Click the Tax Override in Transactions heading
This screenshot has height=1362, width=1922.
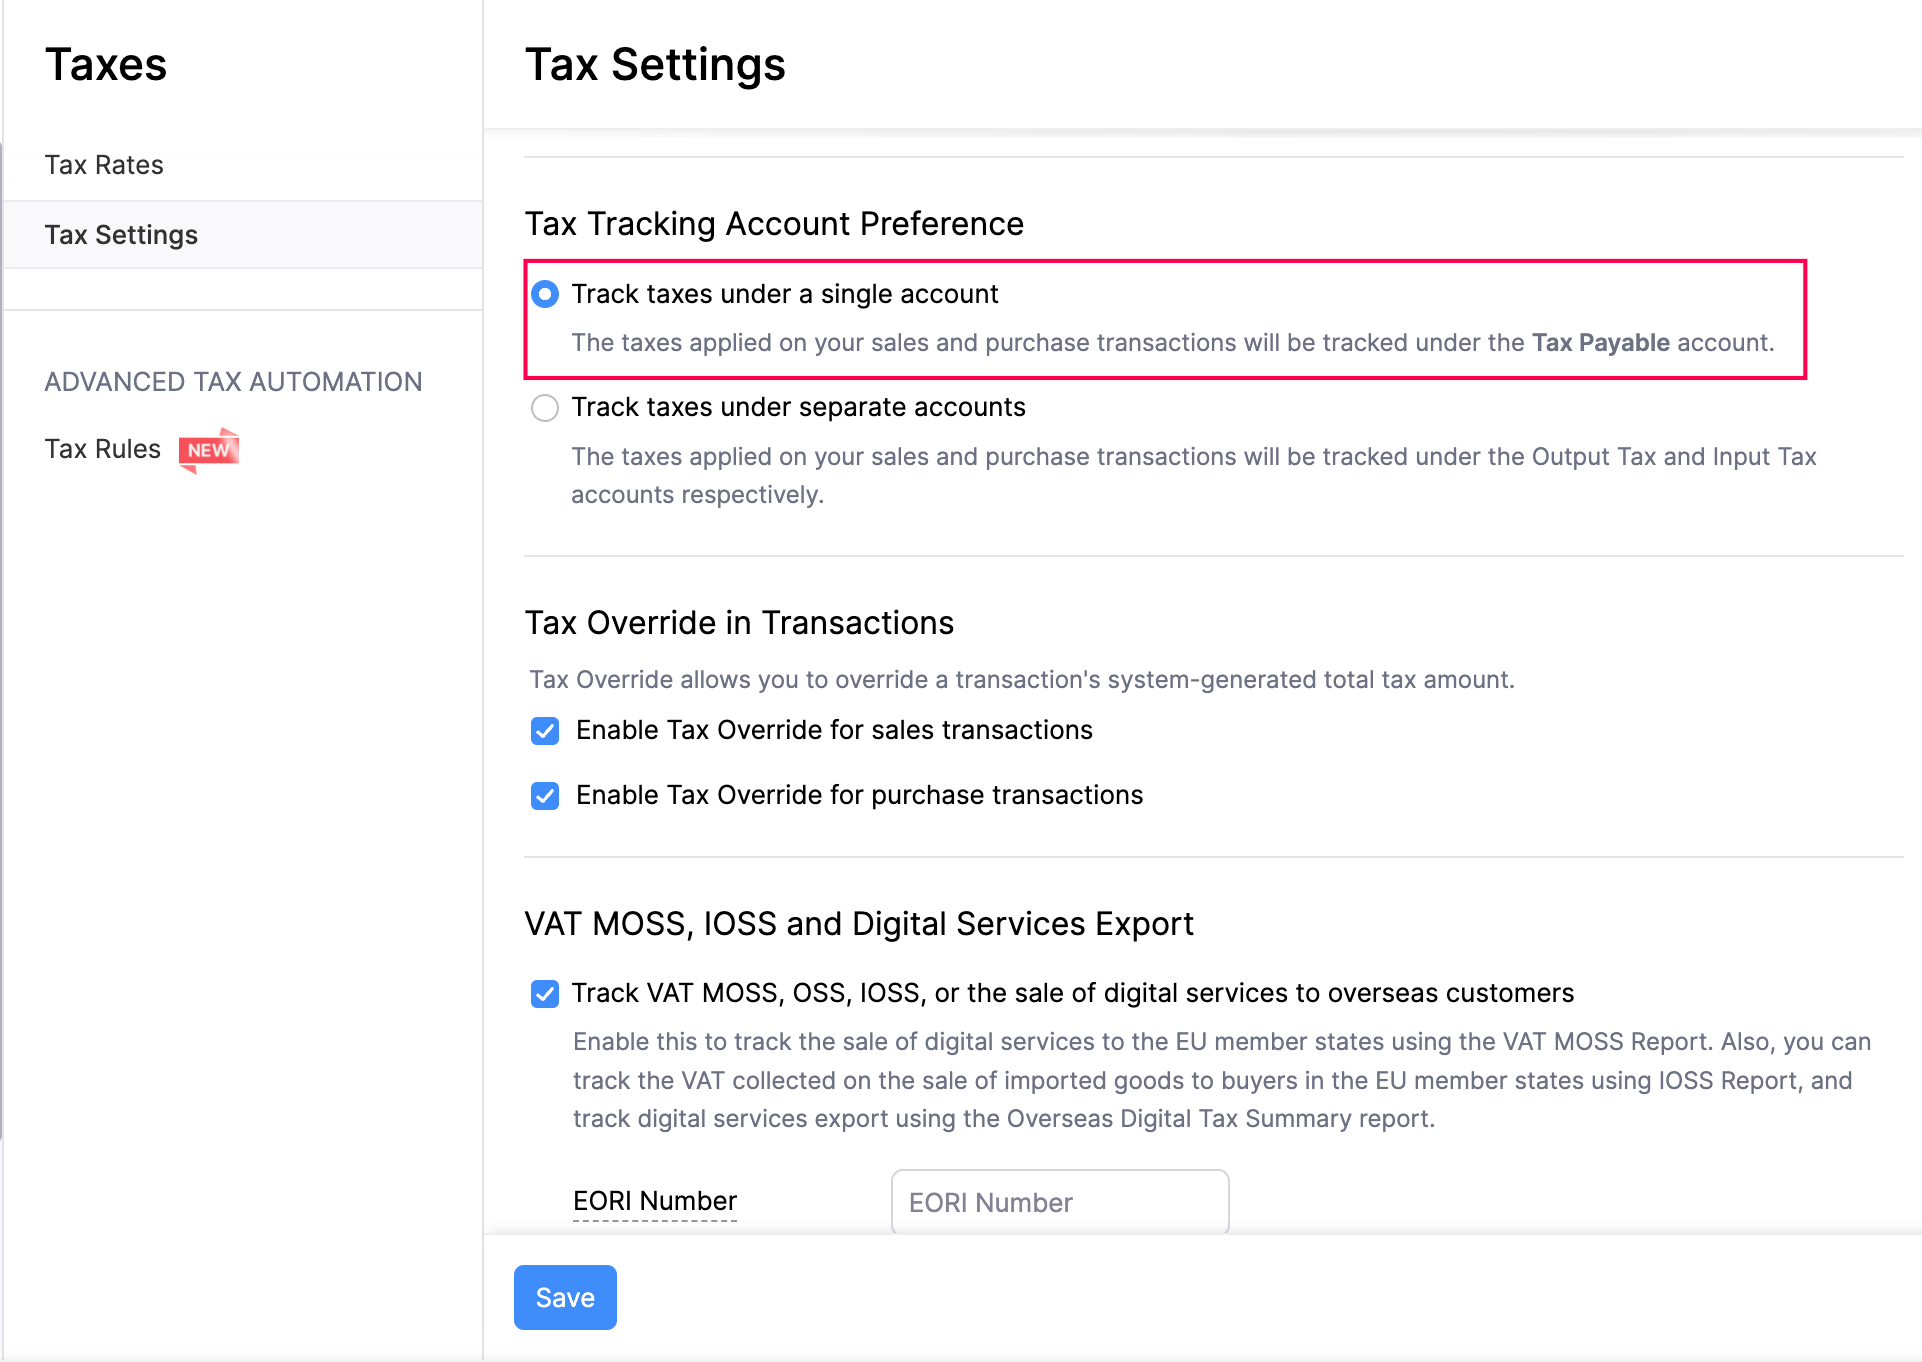pos(740,622)
